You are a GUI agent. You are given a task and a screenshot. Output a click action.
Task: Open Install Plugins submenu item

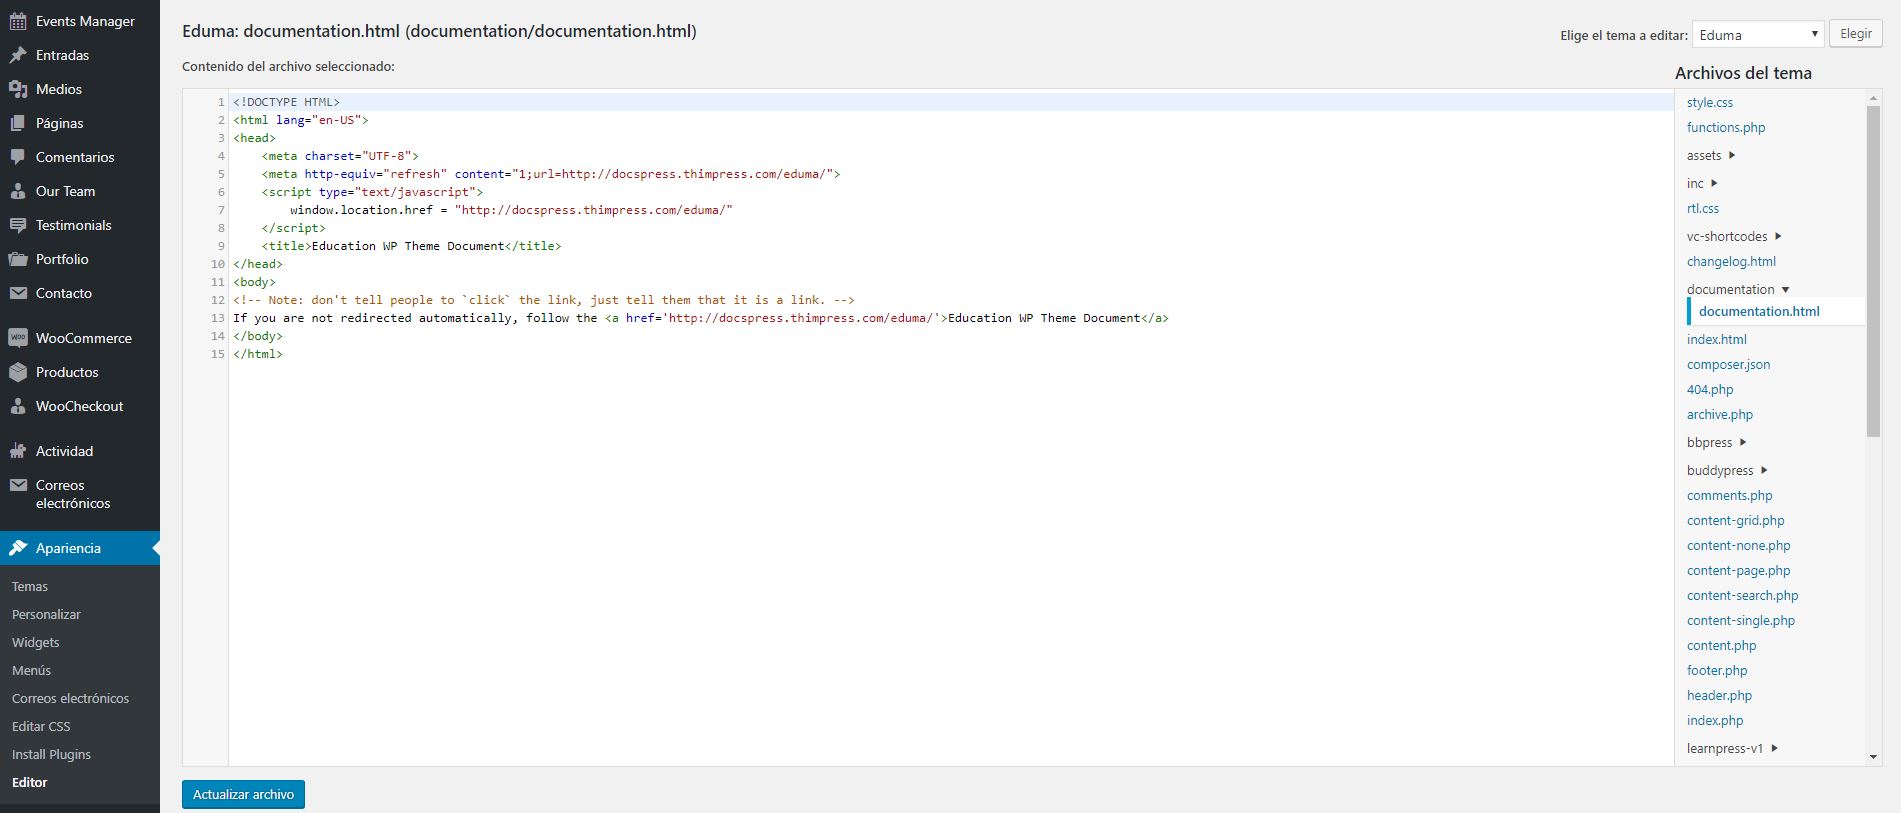pyautogui.click(x=51, y=755)
